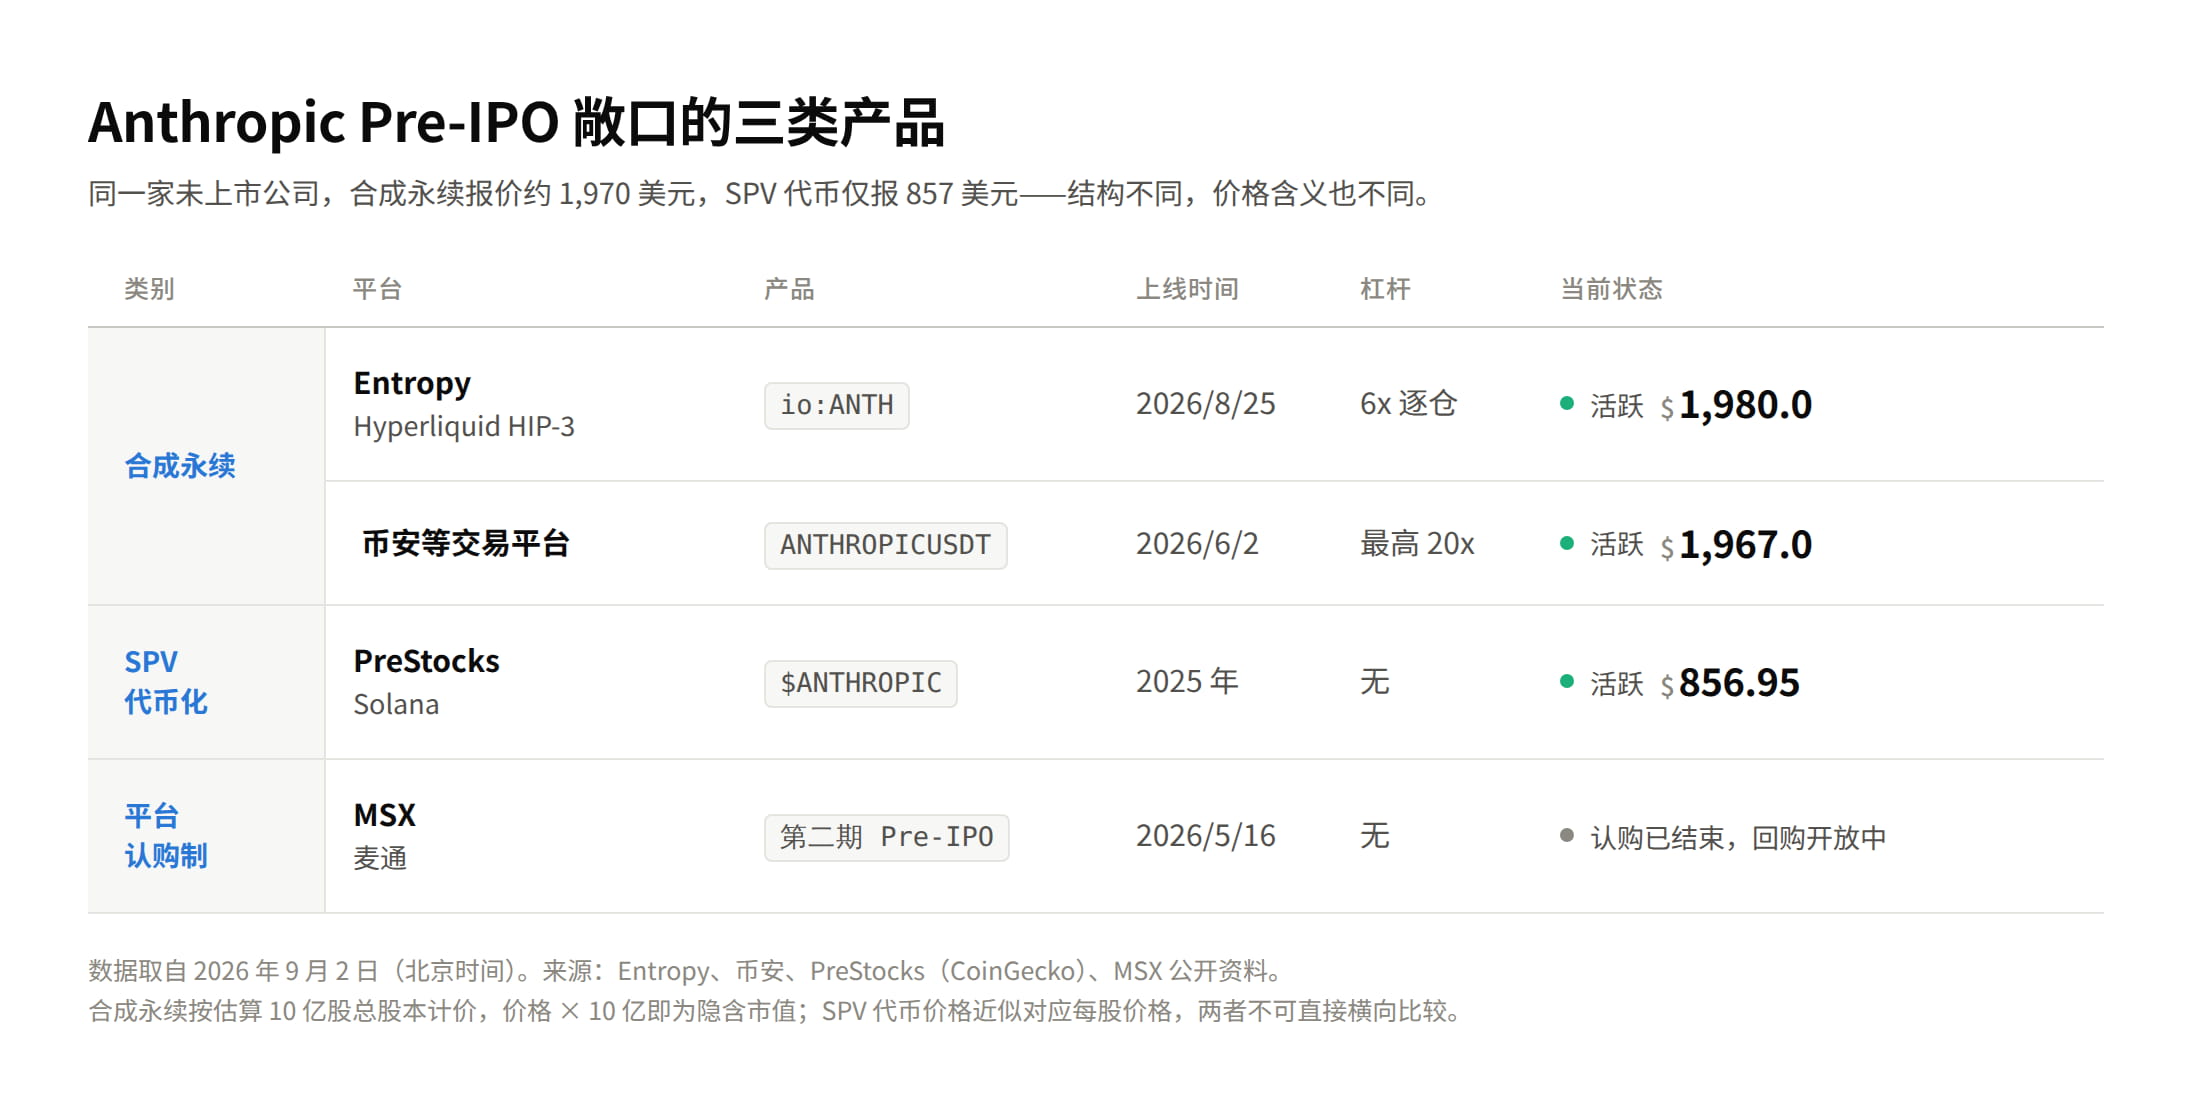The image size is (2192, 1098).
Task: Click 'Solana' under PreStocks
Action: tap(396, 704)
